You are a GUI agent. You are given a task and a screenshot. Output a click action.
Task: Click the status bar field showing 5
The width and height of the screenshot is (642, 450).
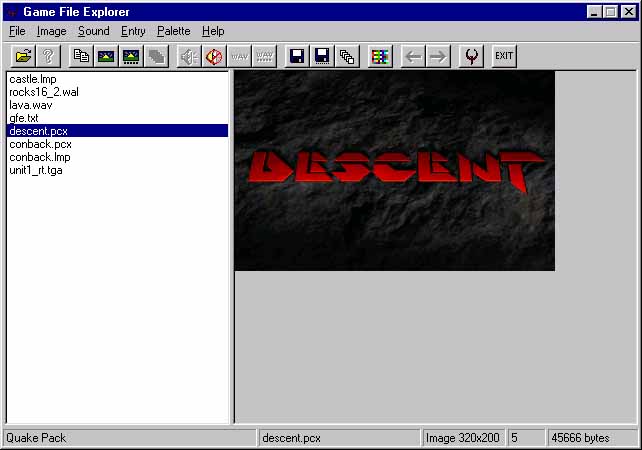click(526, 438)
